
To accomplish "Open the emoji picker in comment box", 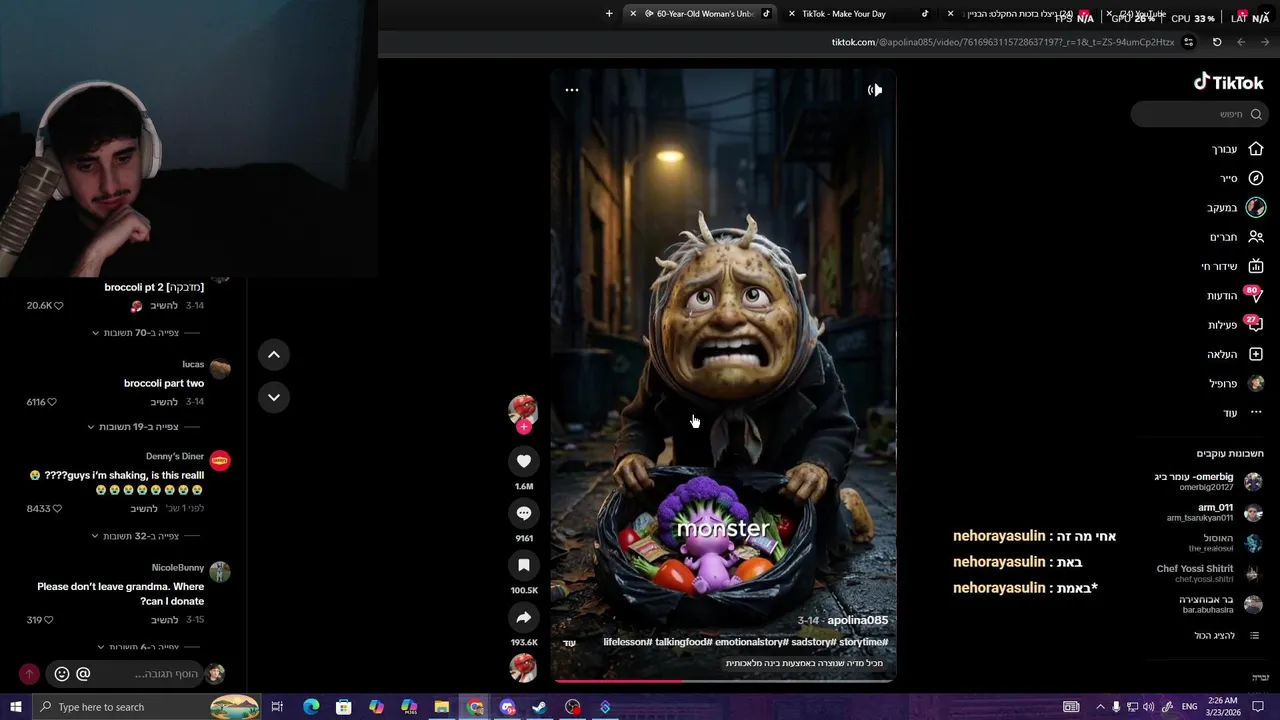I will (x=62, y=674).
